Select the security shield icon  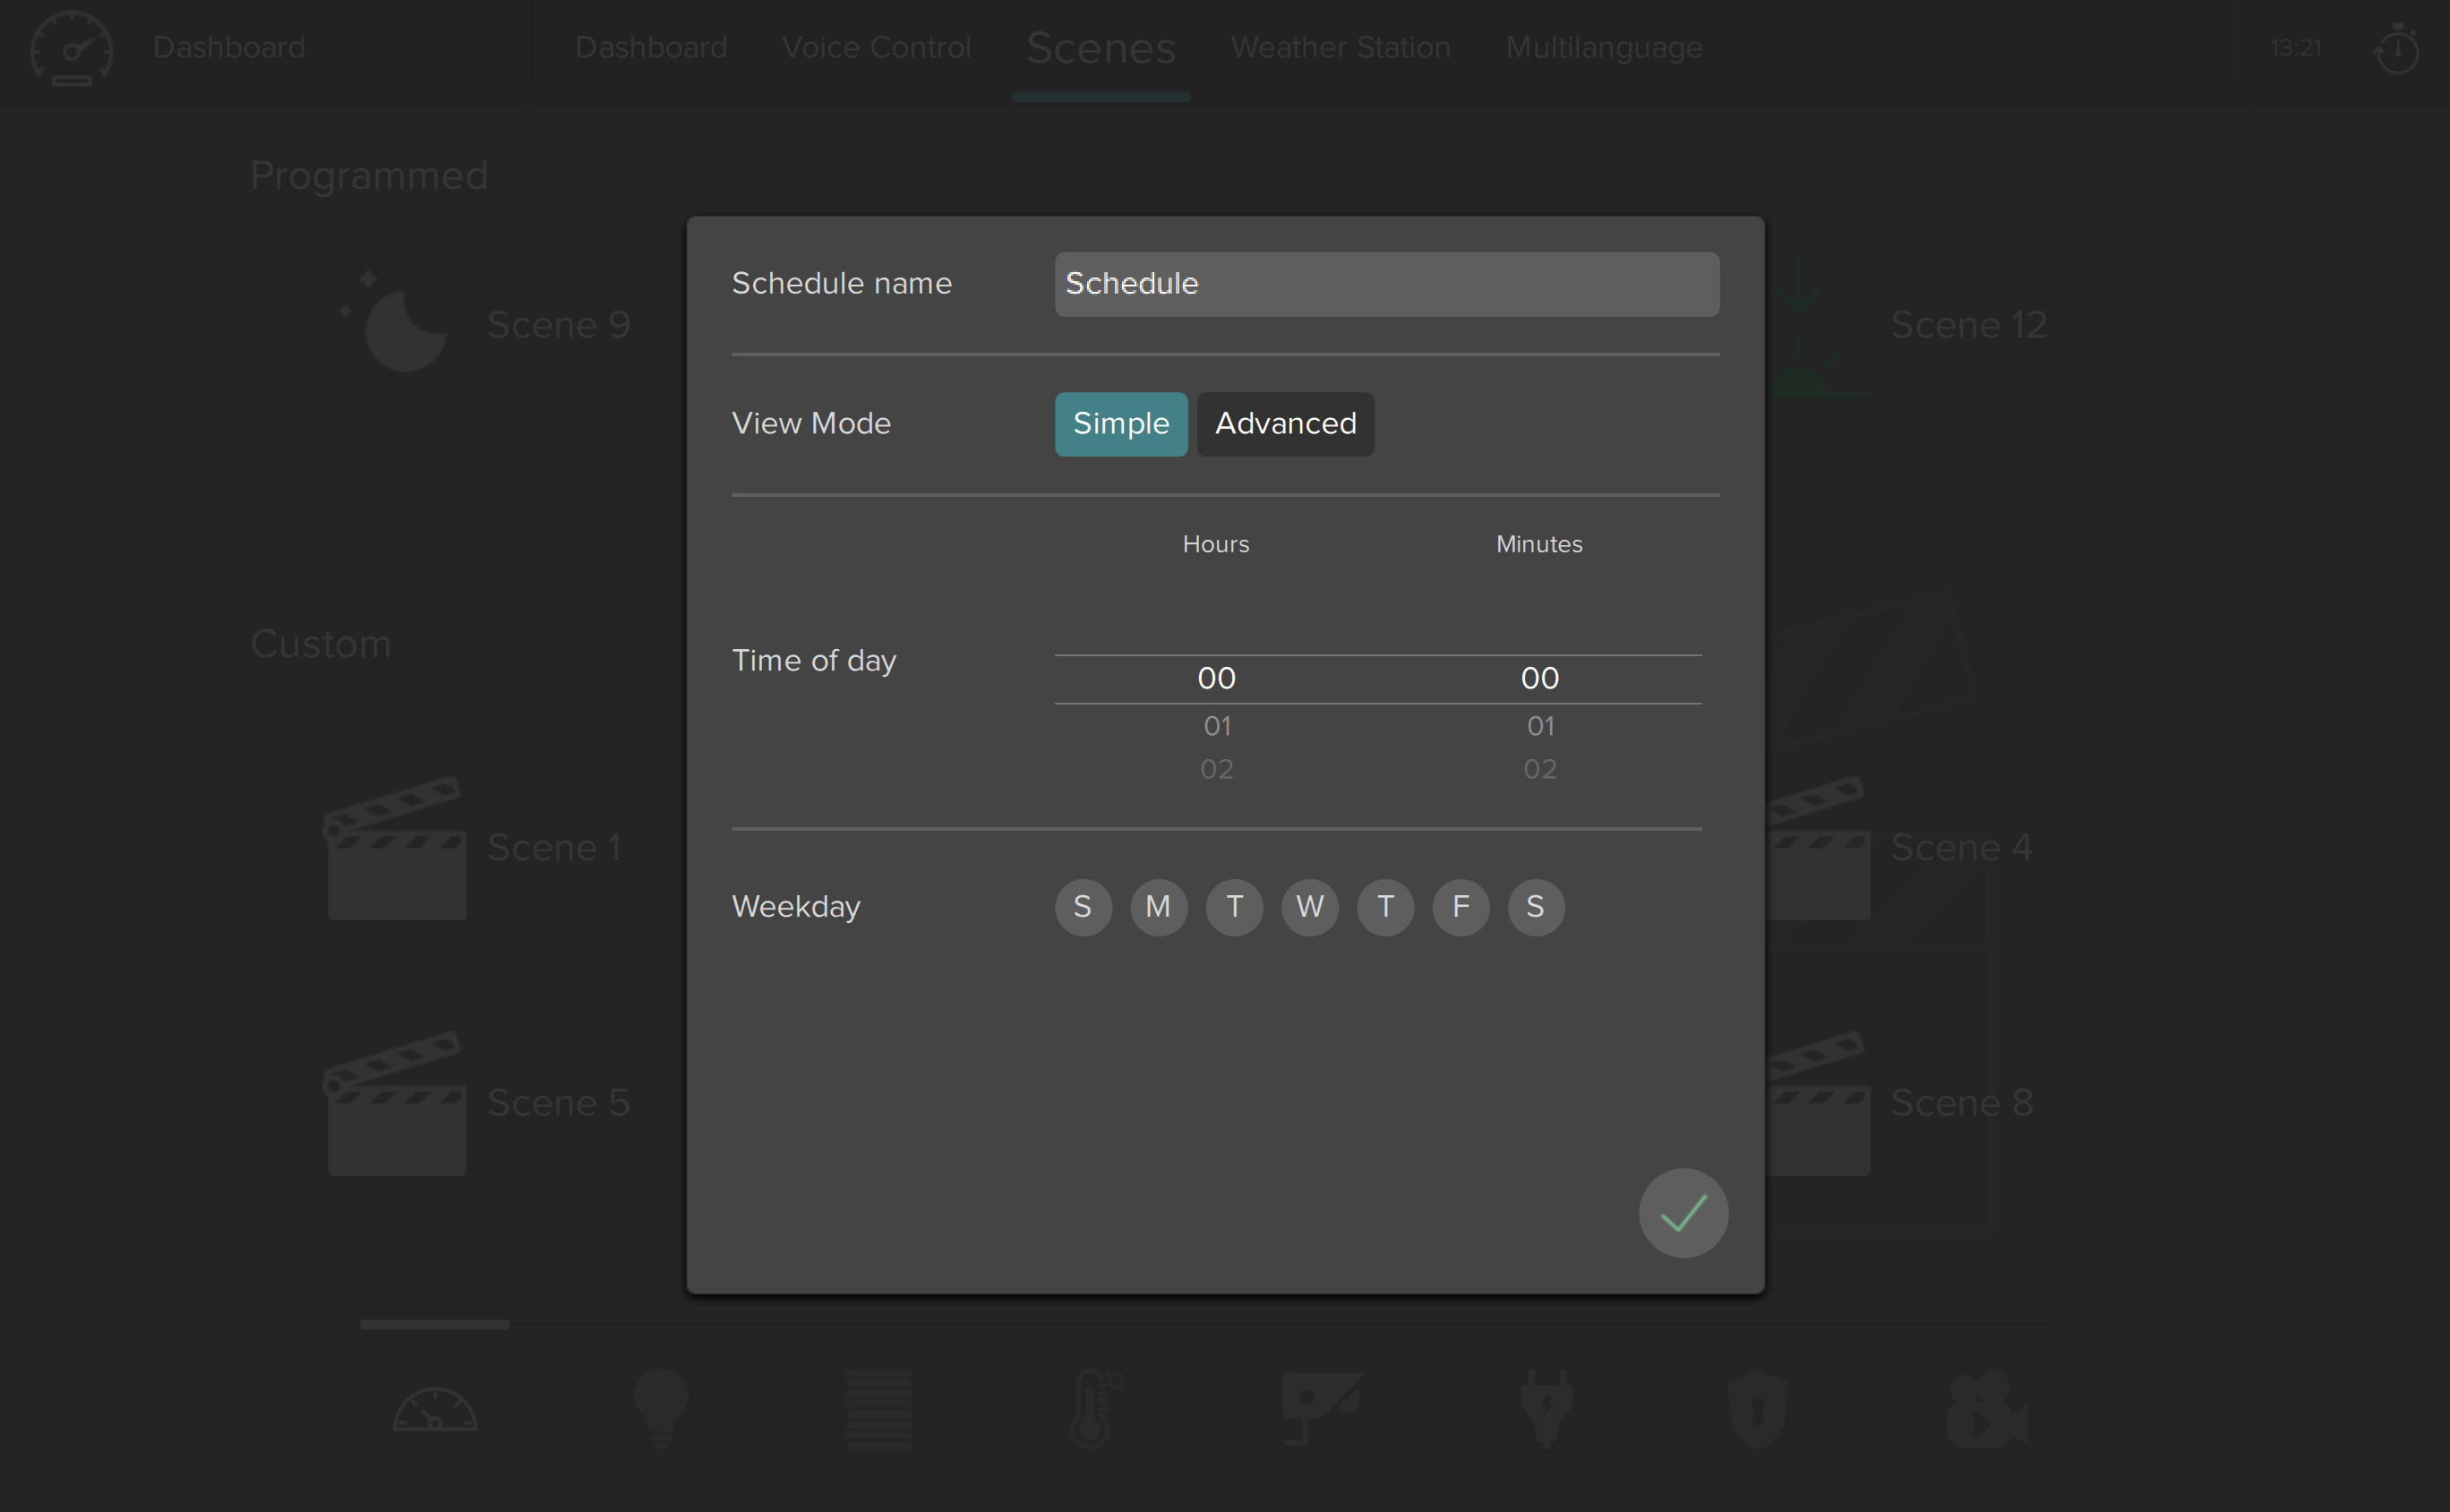click(x=1758, y=1408)
